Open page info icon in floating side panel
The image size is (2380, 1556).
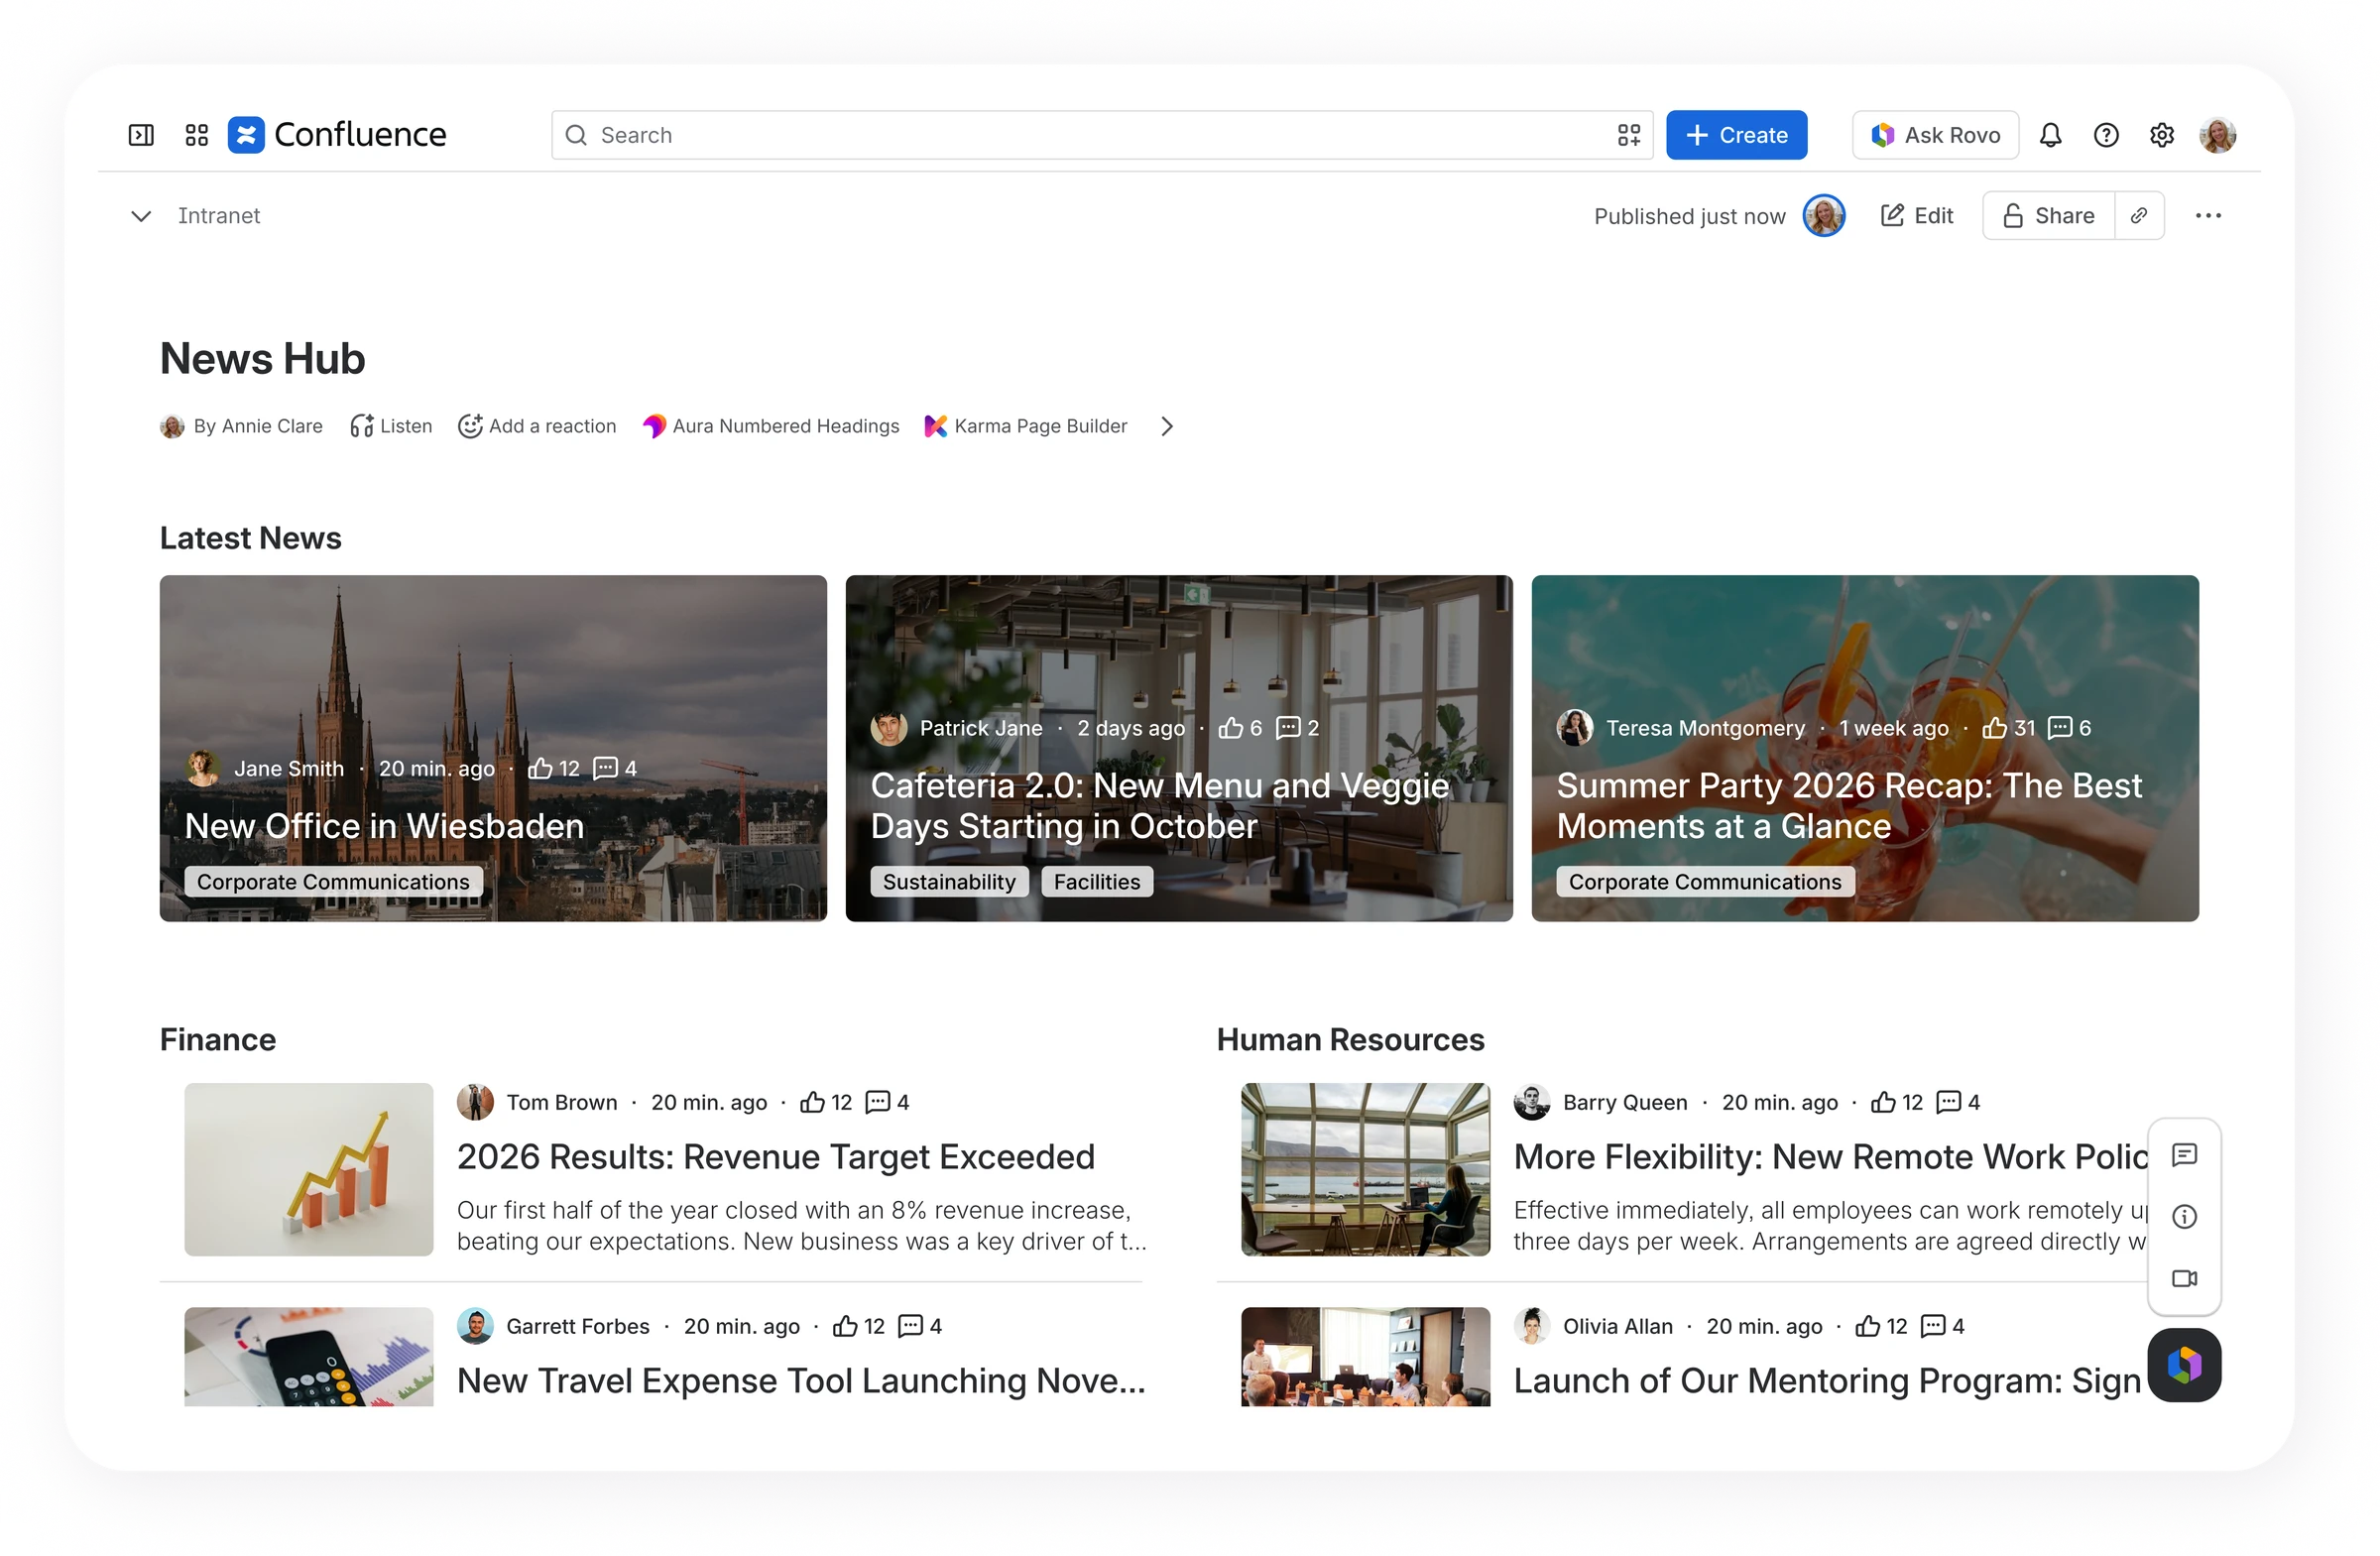2185,1217
